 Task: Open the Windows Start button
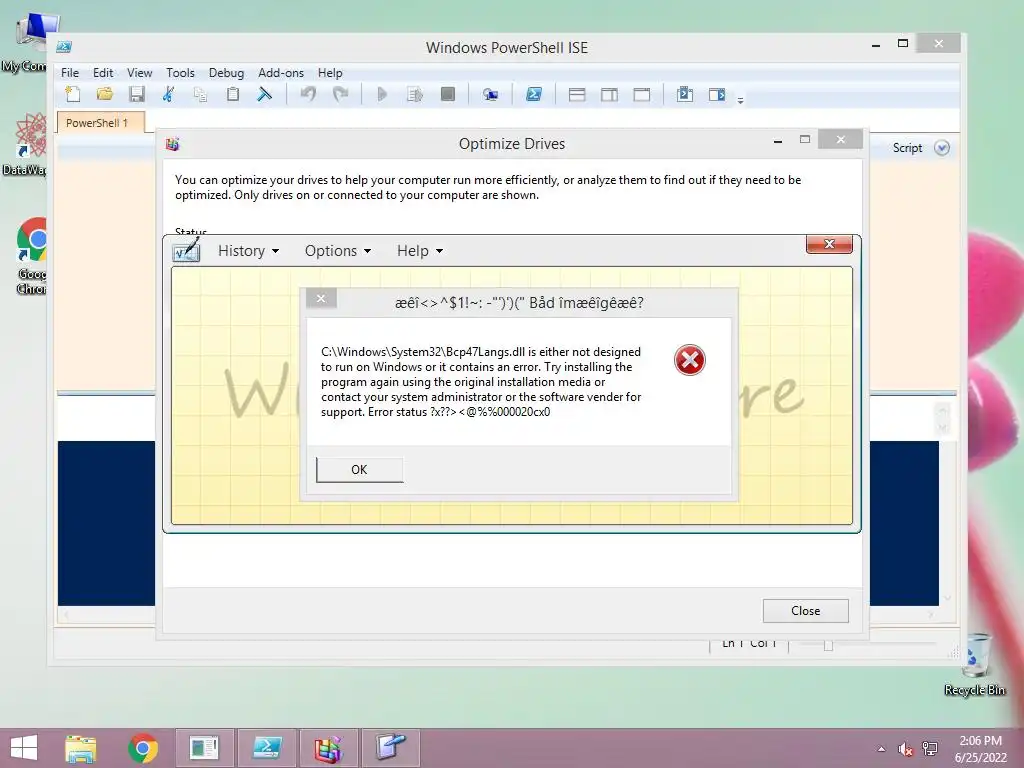click(24, 748)
